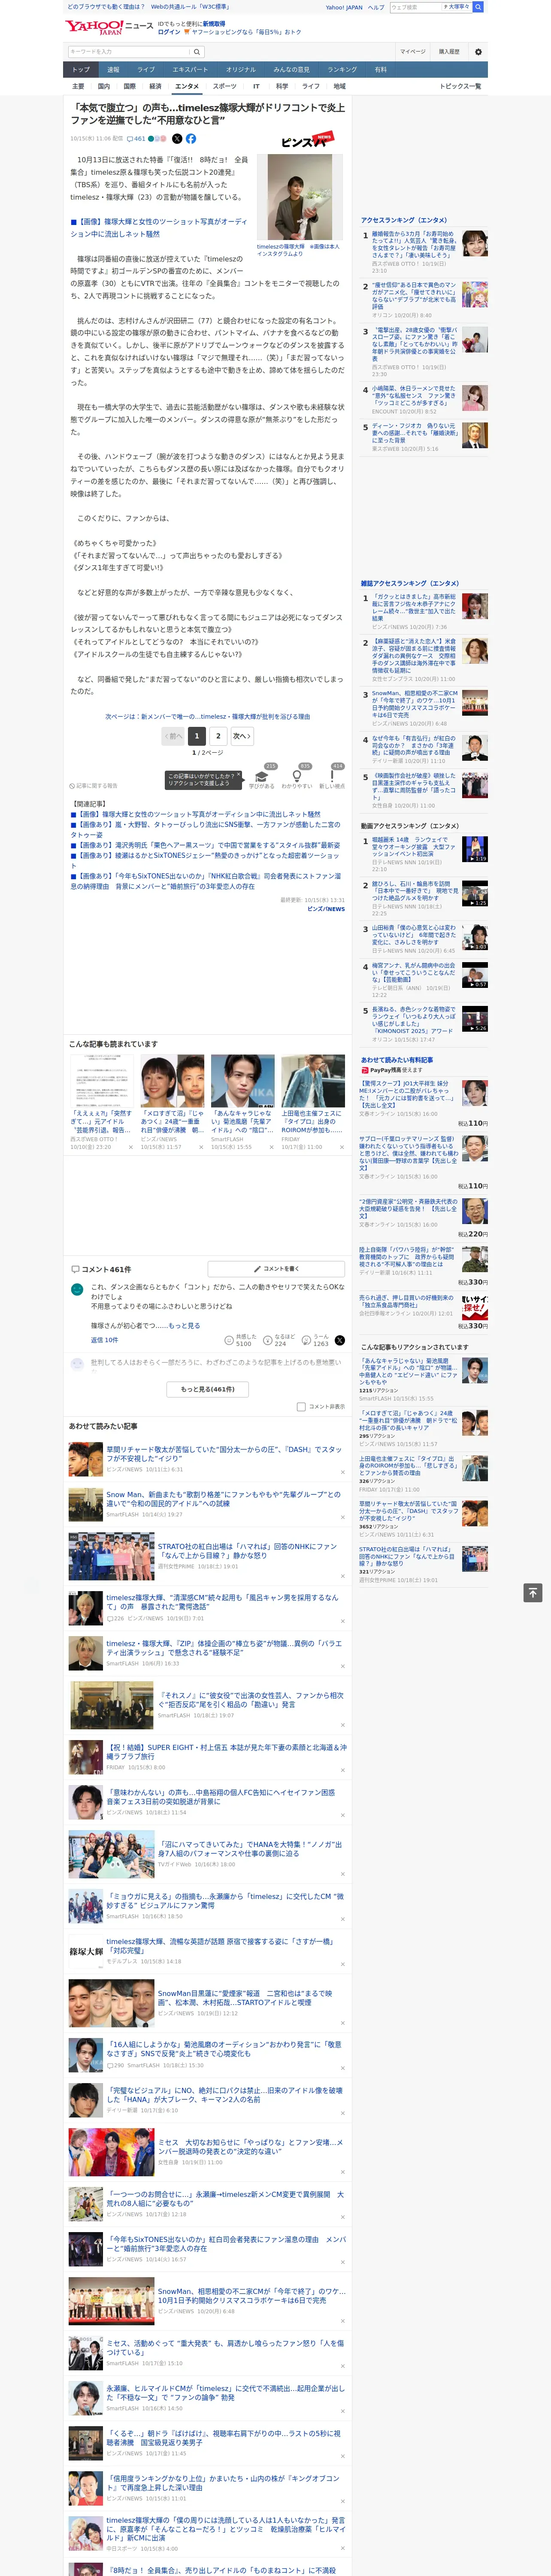Viewport: 551px width, 2576px height.
Task: Click the keyword search magnifier icon
Action: pos(197,52)
